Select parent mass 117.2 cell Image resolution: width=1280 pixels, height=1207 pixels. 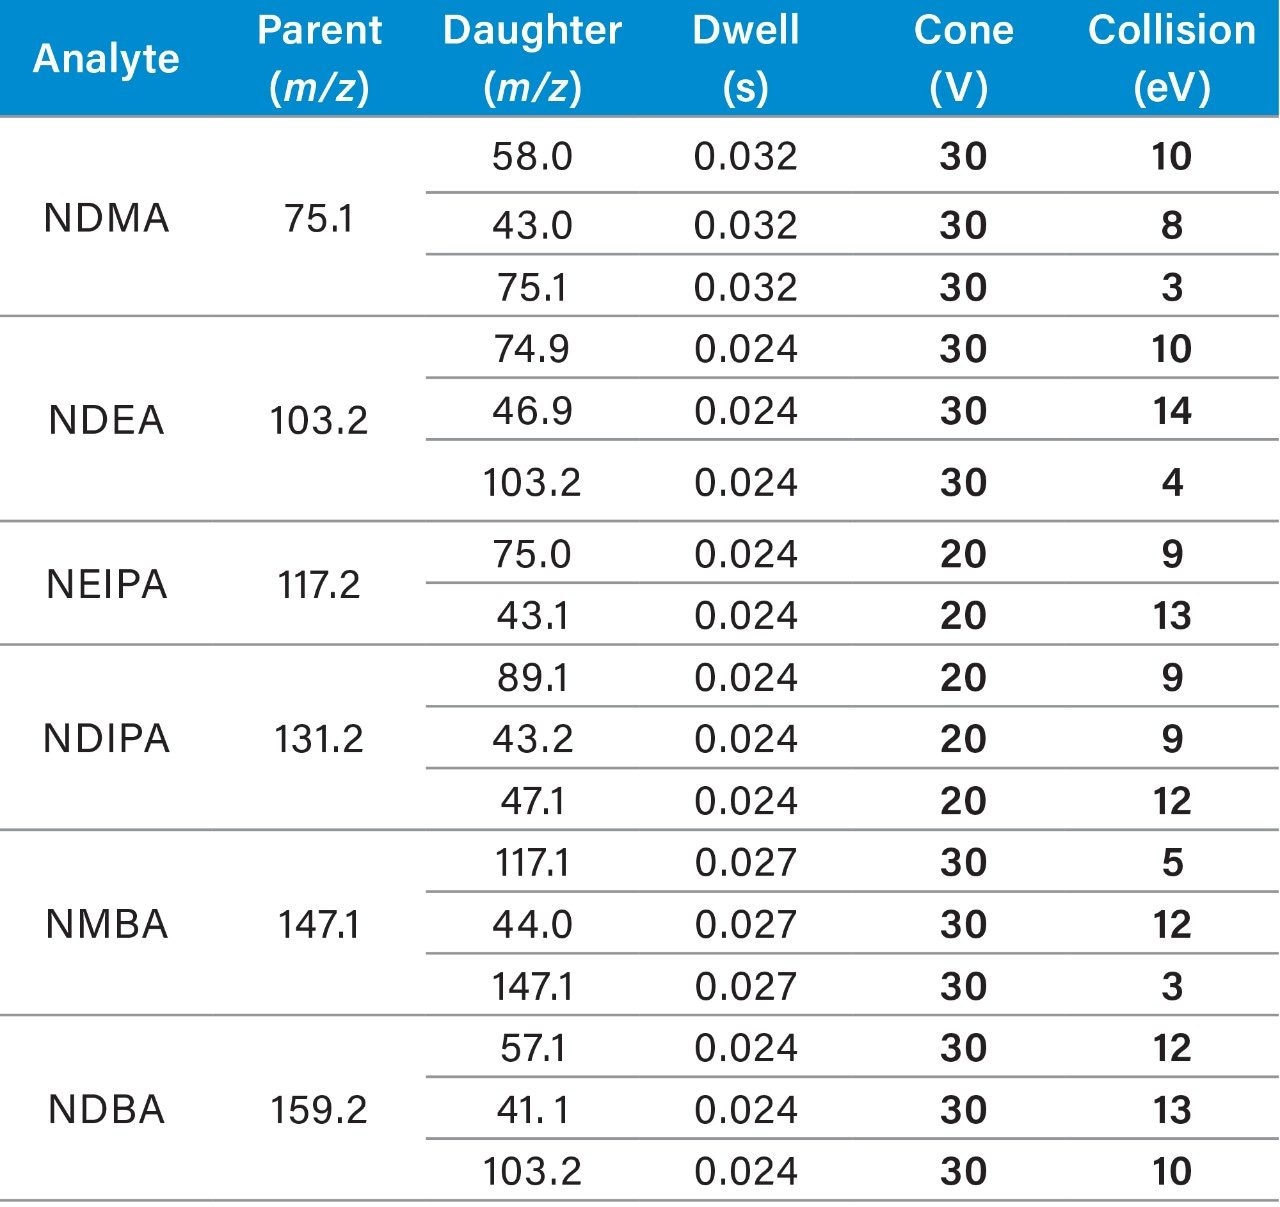coord(319,584)
